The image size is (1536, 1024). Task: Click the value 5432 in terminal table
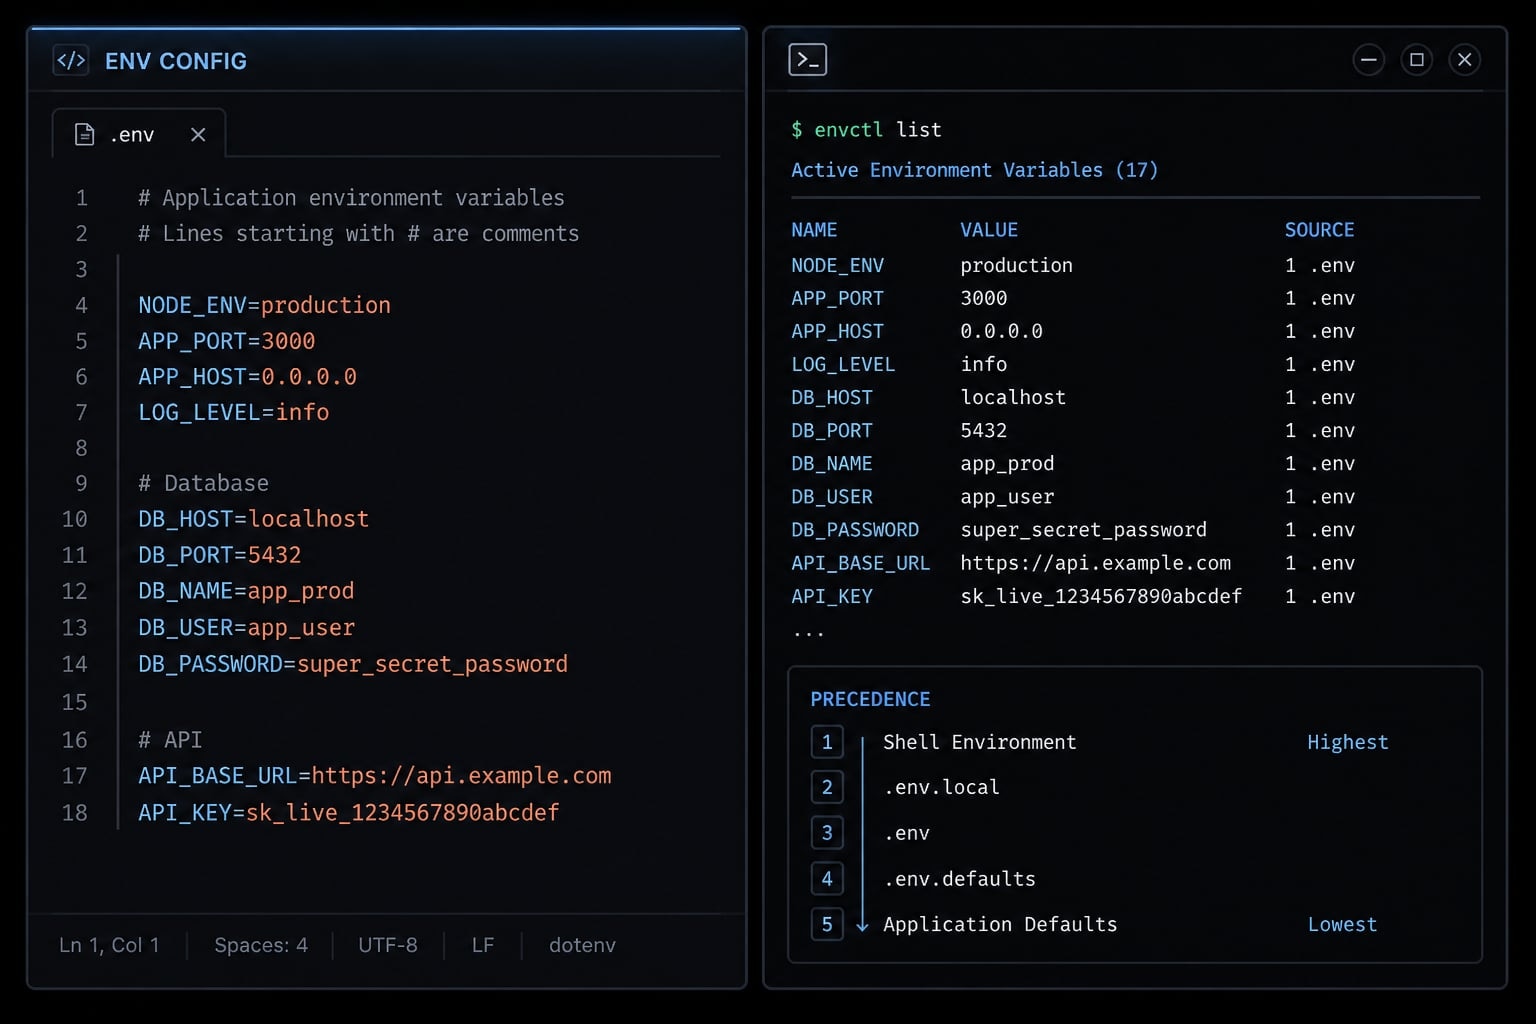point(984,431)
